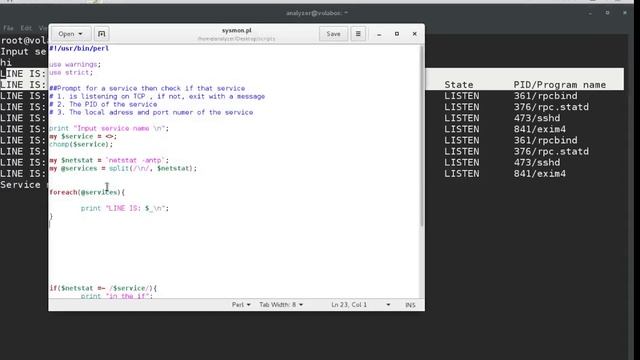Click the first '473/sshd' entry in terminal

(x=537, y=118)
